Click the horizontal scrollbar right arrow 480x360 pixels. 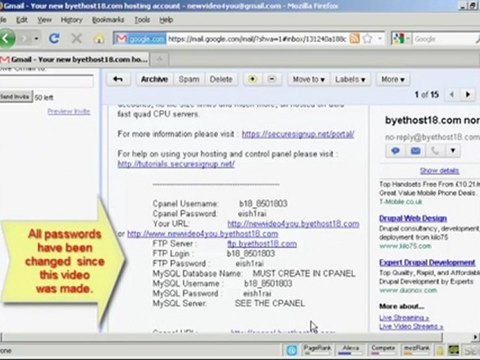pos(475,337)
